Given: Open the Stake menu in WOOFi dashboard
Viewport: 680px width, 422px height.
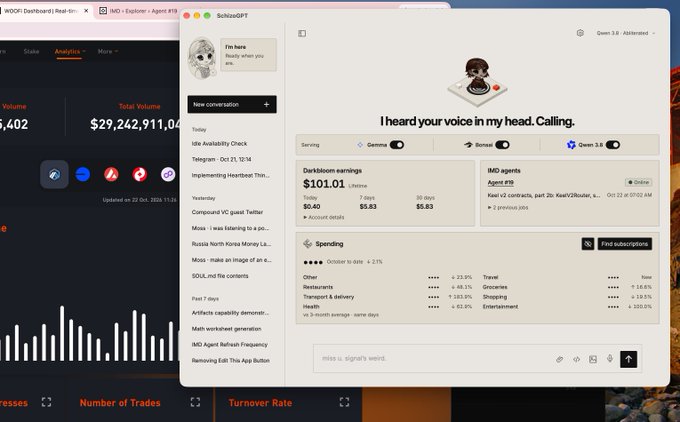Looking at the screenshot, I should pyautogui.click(x=31, y=52).
